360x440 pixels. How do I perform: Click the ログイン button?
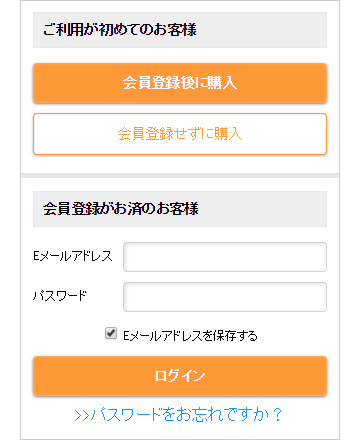point(180,376)
